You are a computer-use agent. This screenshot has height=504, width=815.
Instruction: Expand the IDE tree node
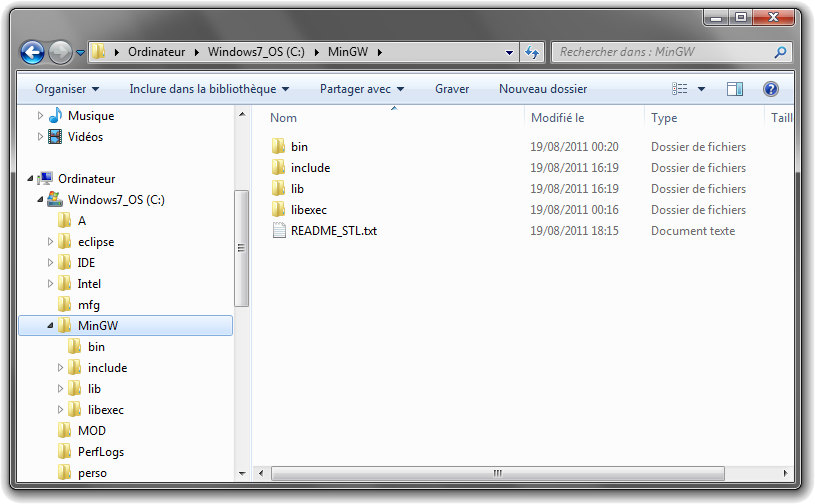pos(50,263)
